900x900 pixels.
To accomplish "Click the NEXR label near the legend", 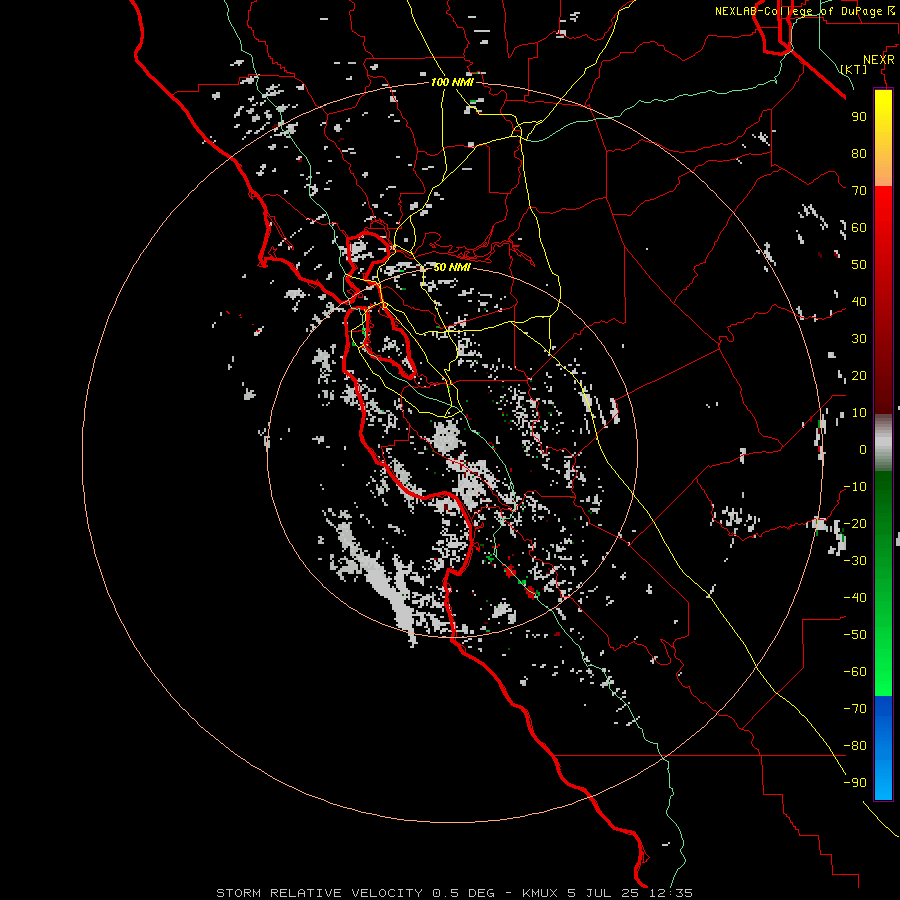I will tap(879, 60).
